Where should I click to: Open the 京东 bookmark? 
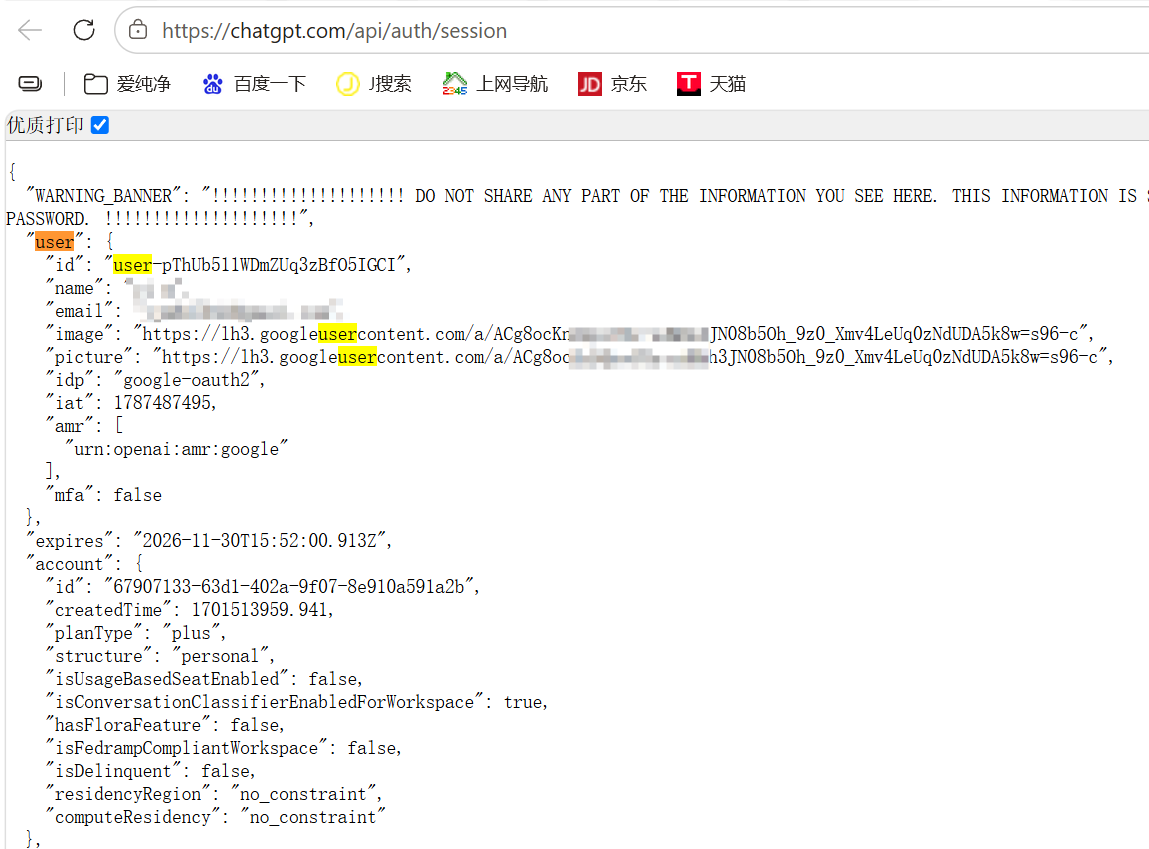tap(613, 84)
